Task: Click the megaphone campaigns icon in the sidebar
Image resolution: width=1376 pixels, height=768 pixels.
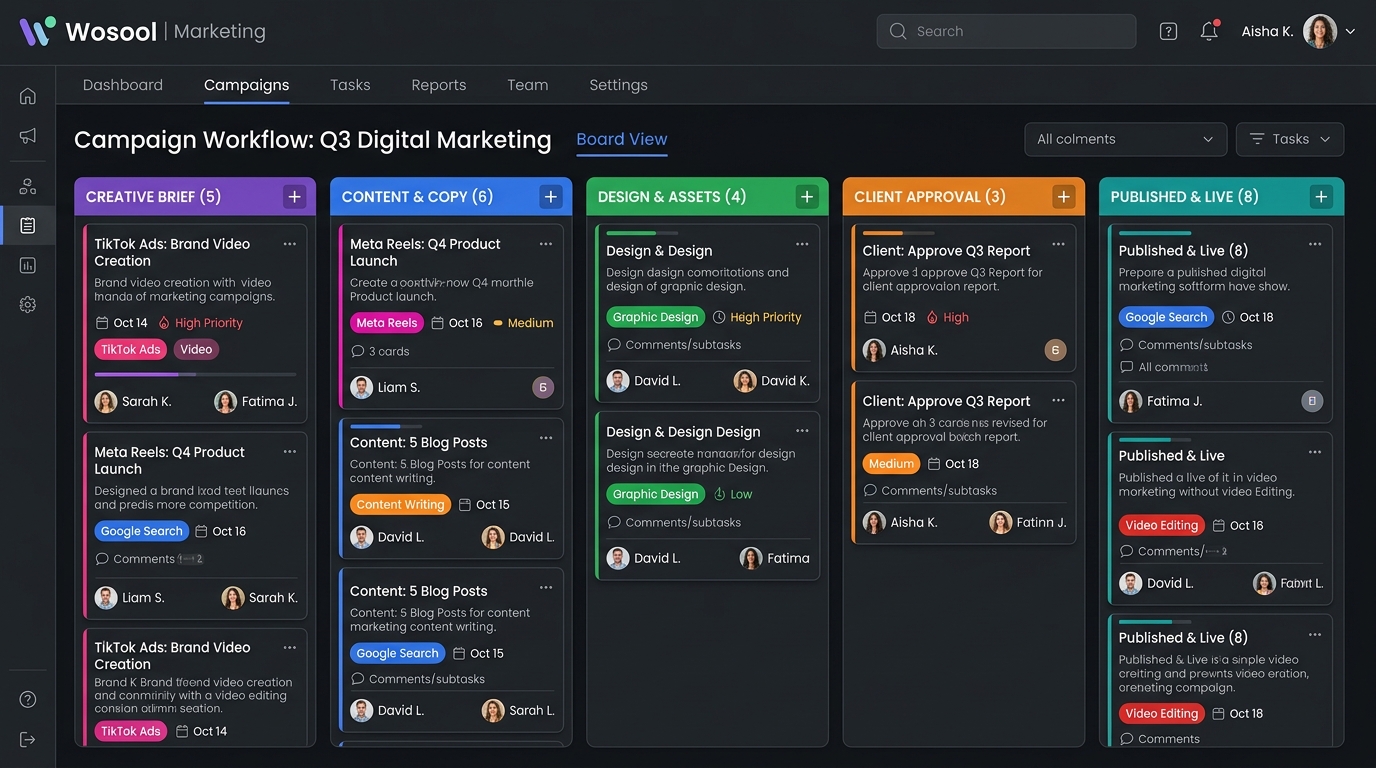Action: (28, 136)
